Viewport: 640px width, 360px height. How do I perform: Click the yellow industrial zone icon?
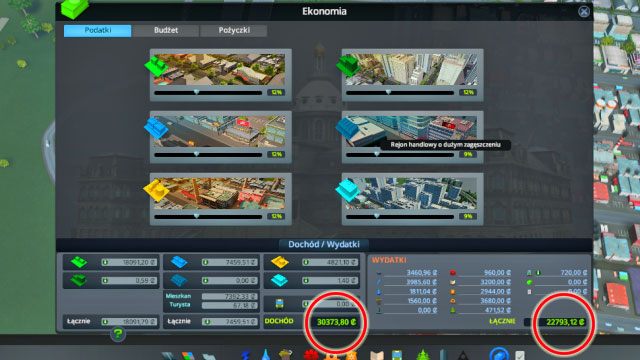pyautogui.click(x=156, y=190)
